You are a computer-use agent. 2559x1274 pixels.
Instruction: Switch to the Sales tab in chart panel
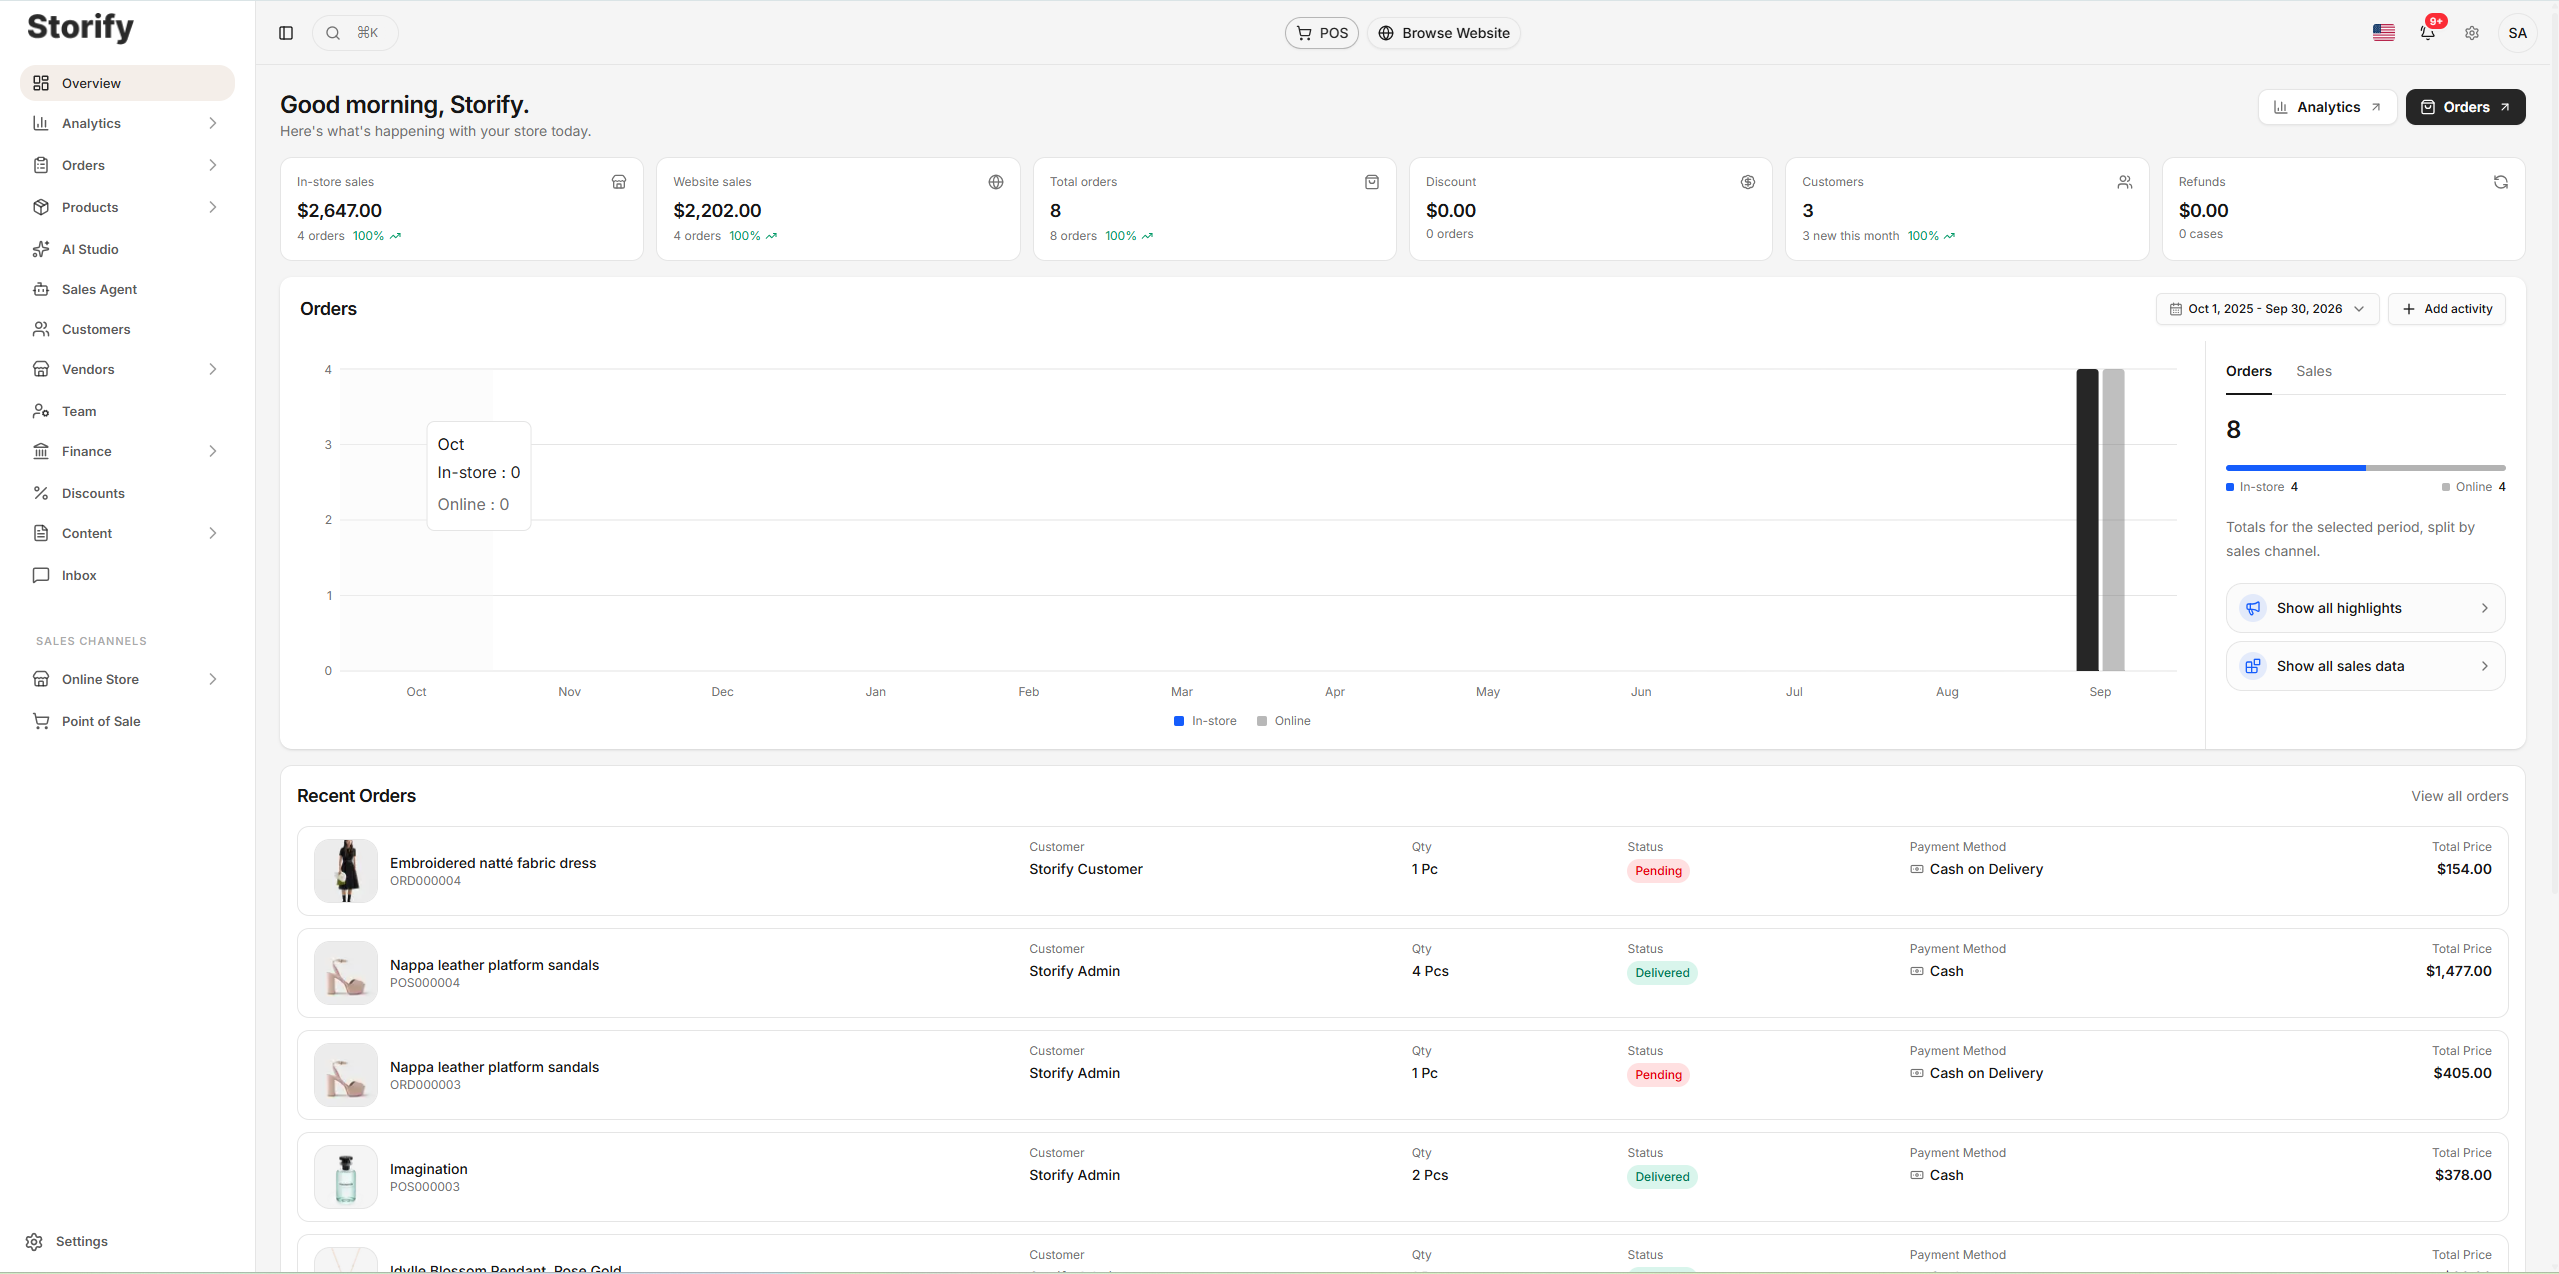[x=2314, y=371]
